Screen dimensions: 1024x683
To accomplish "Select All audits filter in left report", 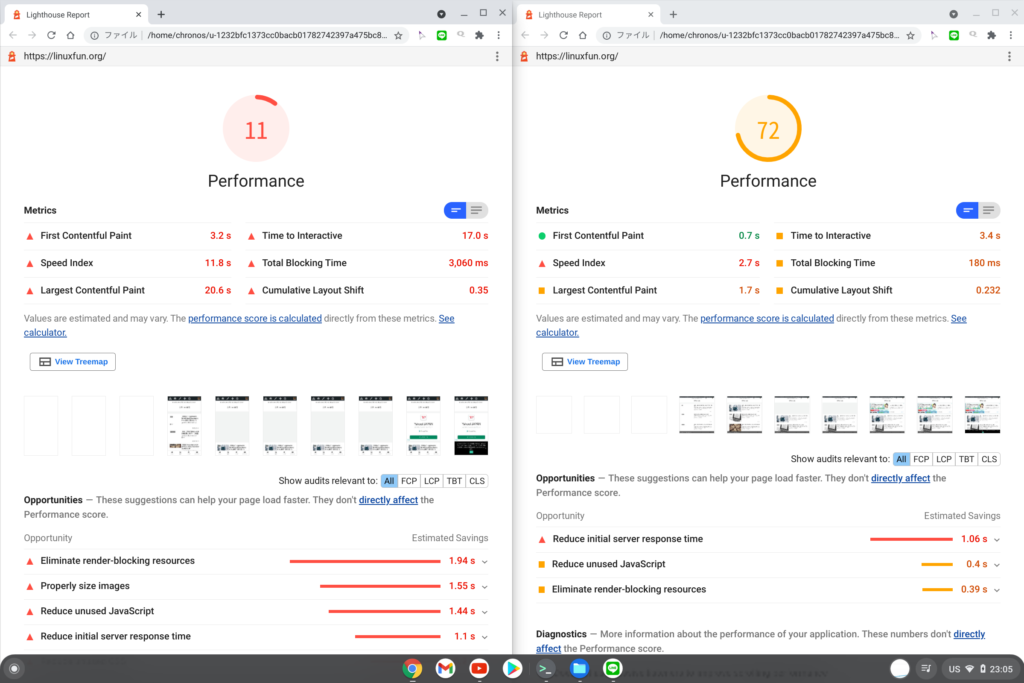I will tap(389, 481).
